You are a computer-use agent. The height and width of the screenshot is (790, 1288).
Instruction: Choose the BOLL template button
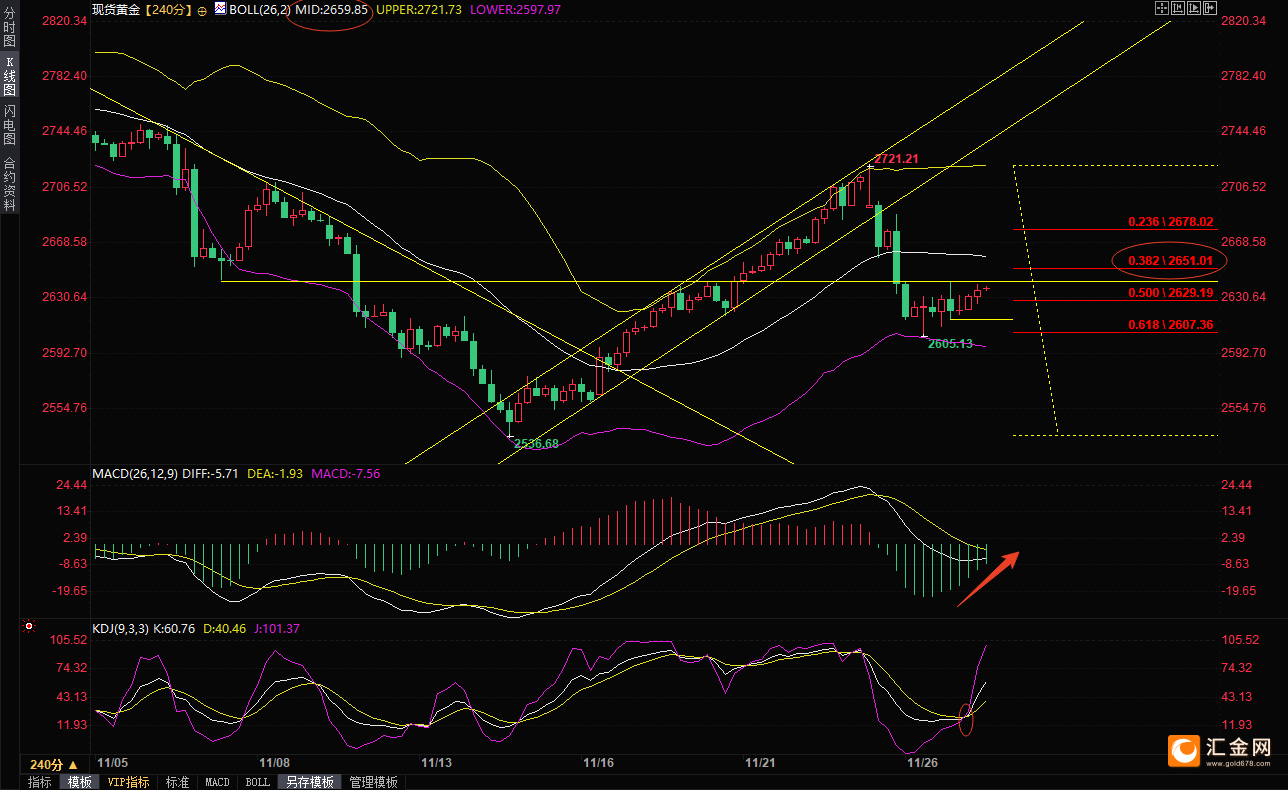257,782
